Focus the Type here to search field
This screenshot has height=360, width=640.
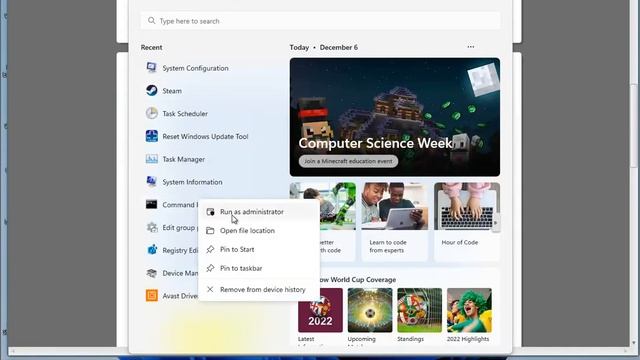(x=320, y=20)
